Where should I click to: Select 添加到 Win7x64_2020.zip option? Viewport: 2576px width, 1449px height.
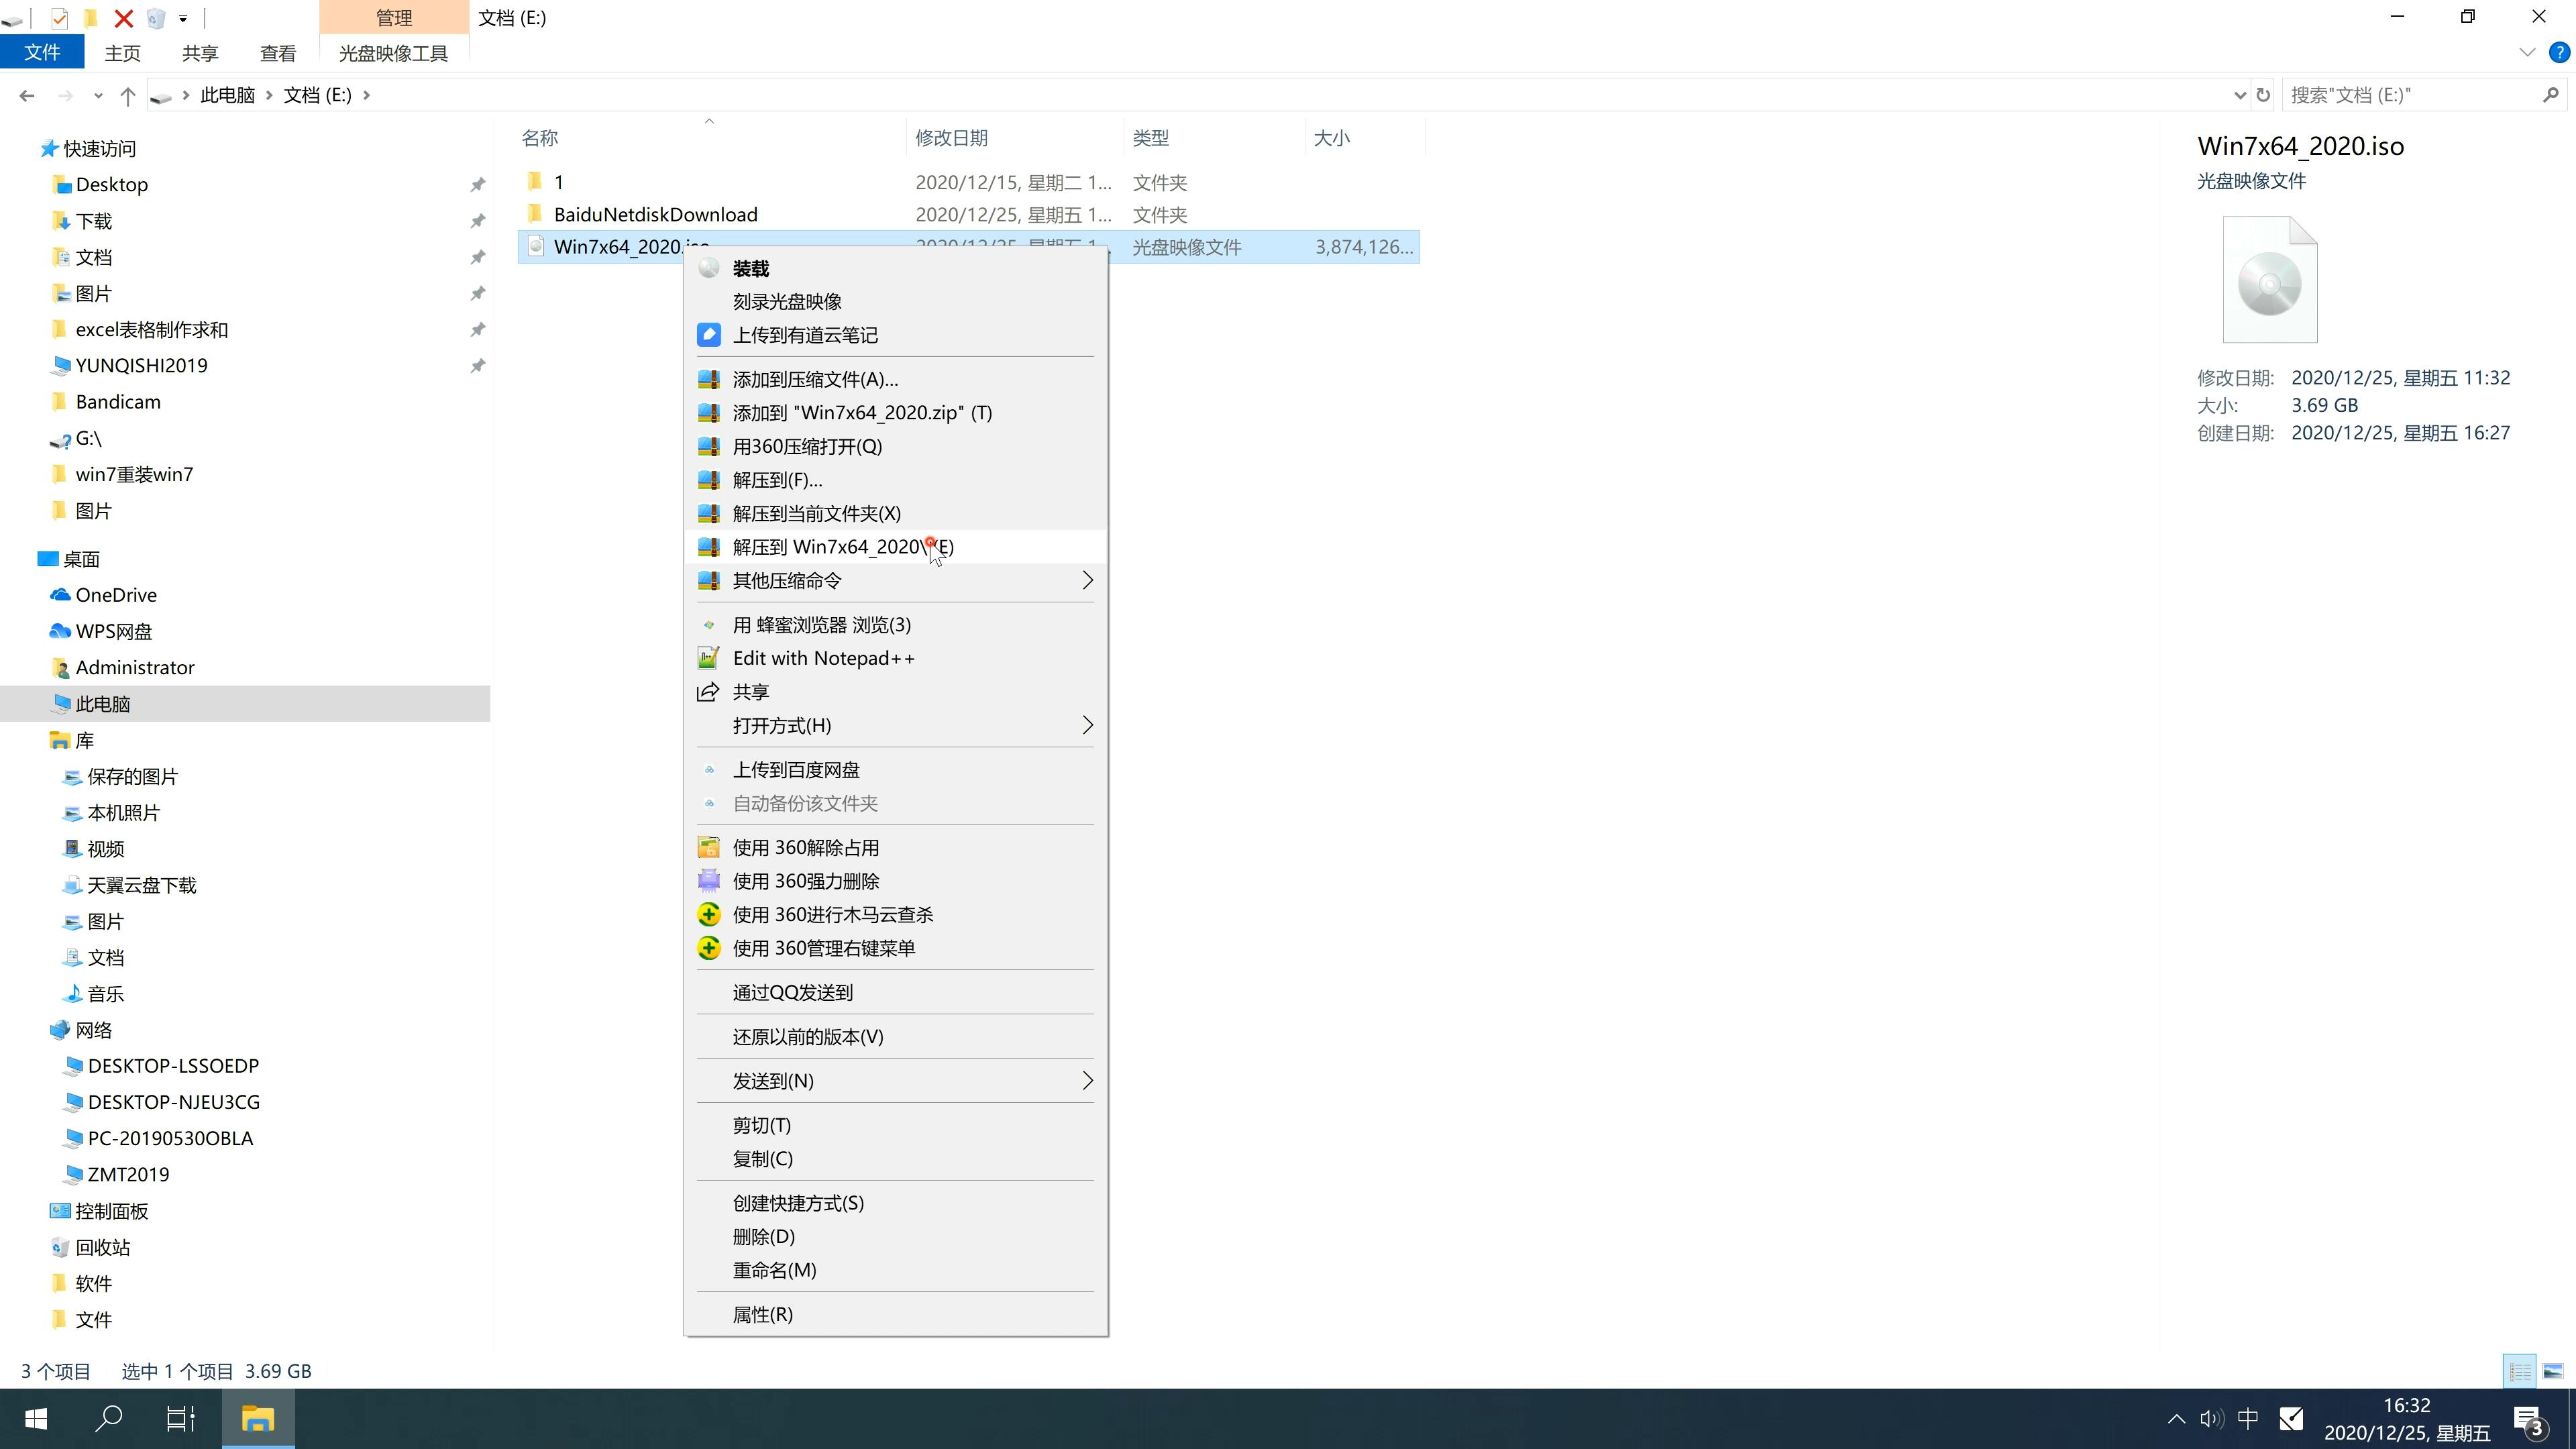[861, 413]
